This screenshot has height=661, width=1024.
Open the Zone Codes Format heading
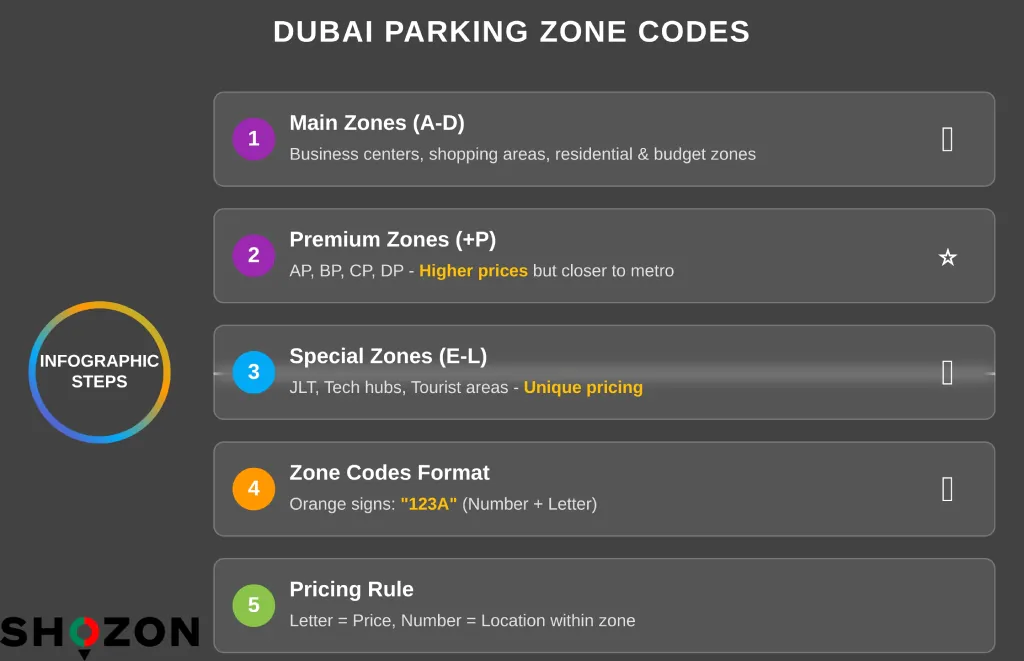tap(389, 473)
